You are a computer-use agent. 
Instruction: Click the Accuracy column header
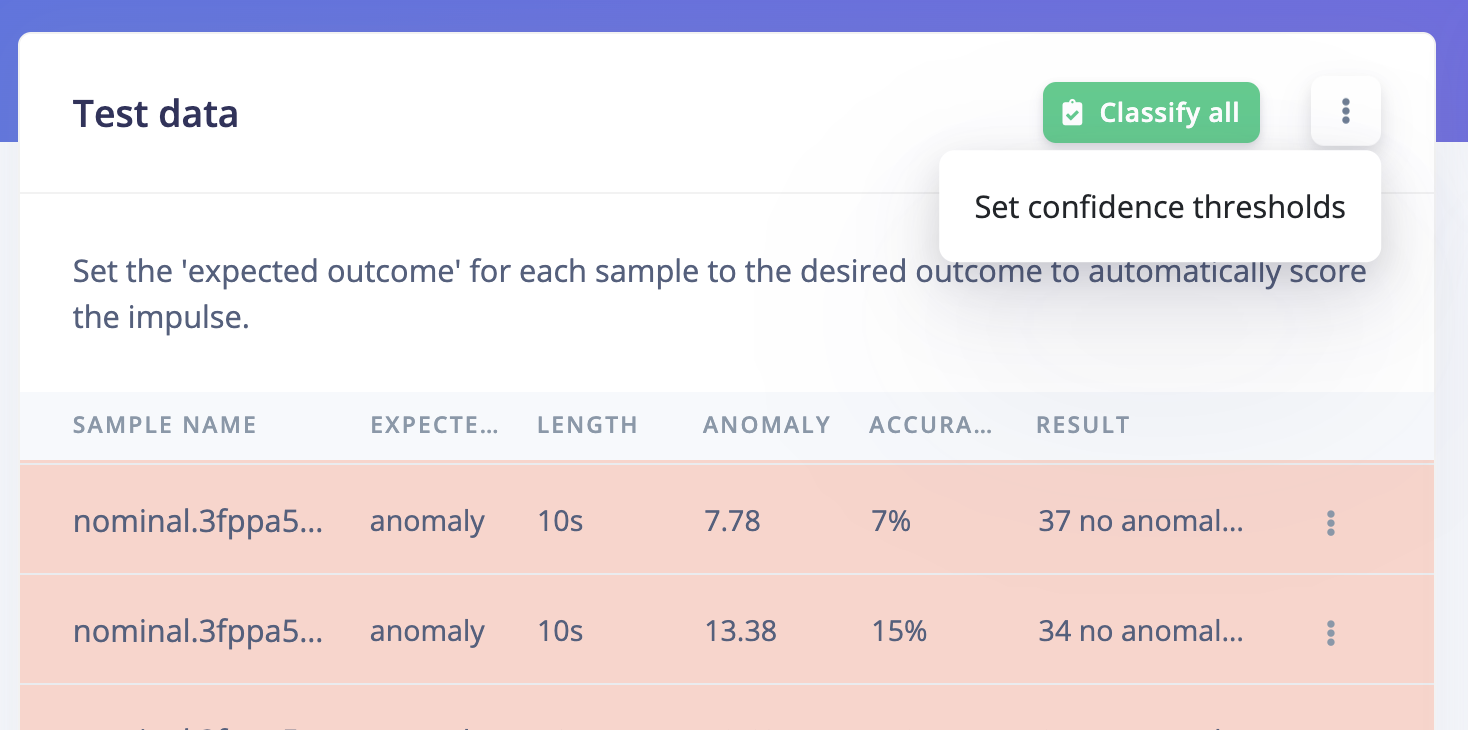pos(930,425)
